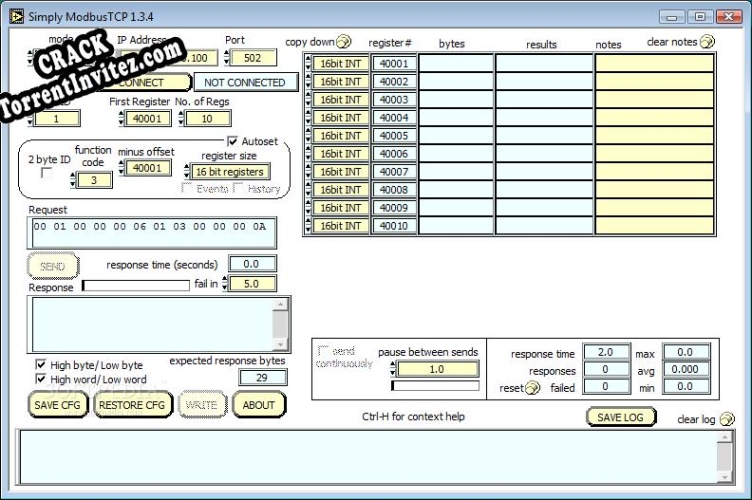
Task: Open data type selector for register 40004
Action: 340,117
